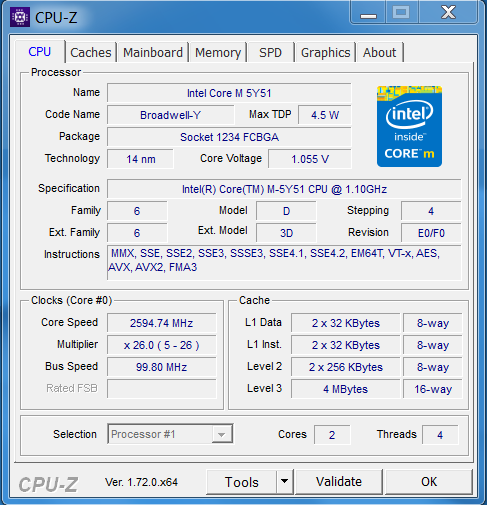
Task: Click the Instructions list box
Action: pos(284,263)
